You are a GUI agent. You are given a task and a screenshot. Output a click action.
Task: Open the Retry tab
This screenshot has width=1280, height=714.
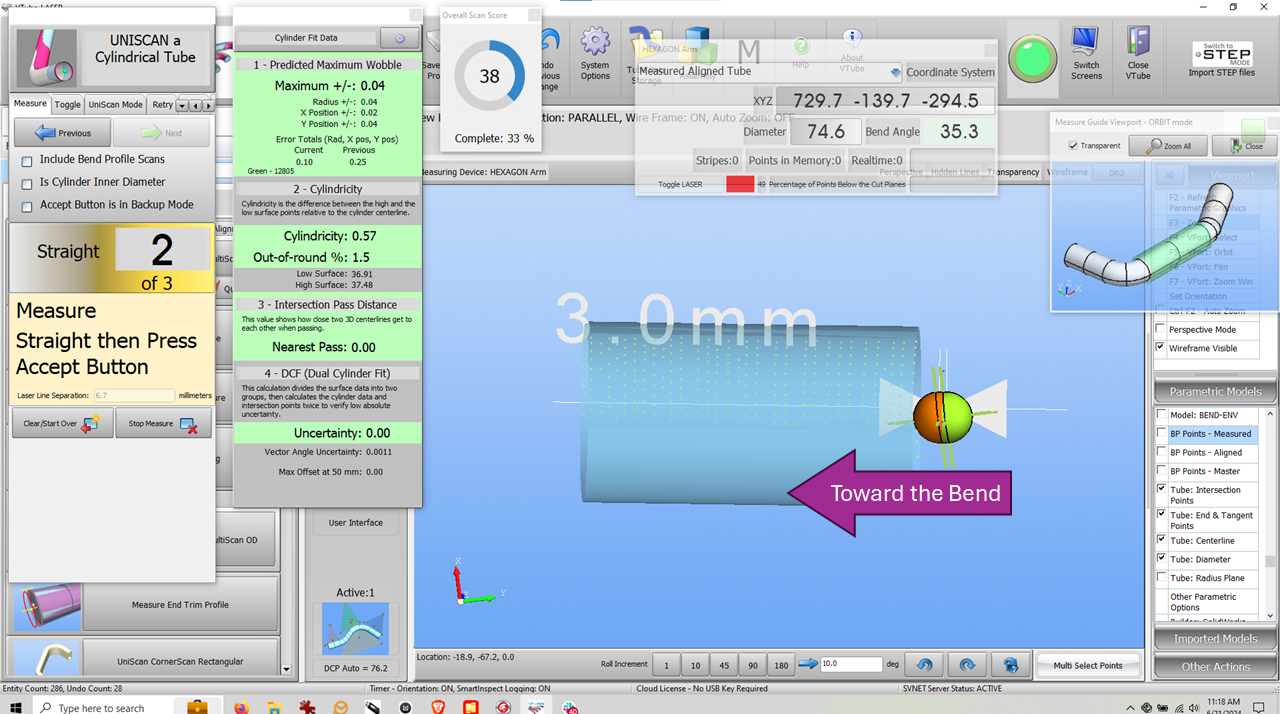point(161,104)
